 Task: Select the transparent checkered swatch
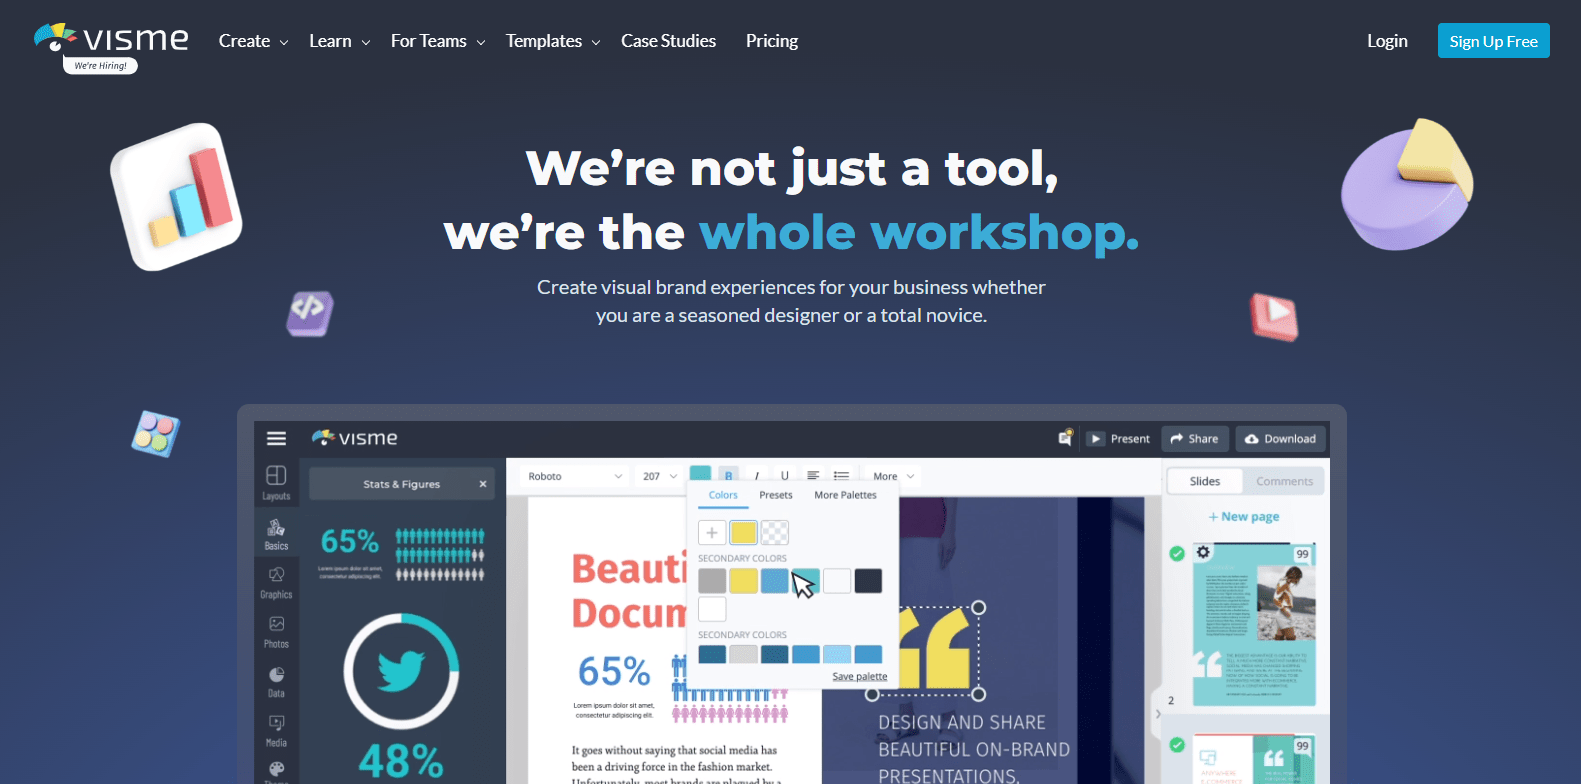(775, 532)
